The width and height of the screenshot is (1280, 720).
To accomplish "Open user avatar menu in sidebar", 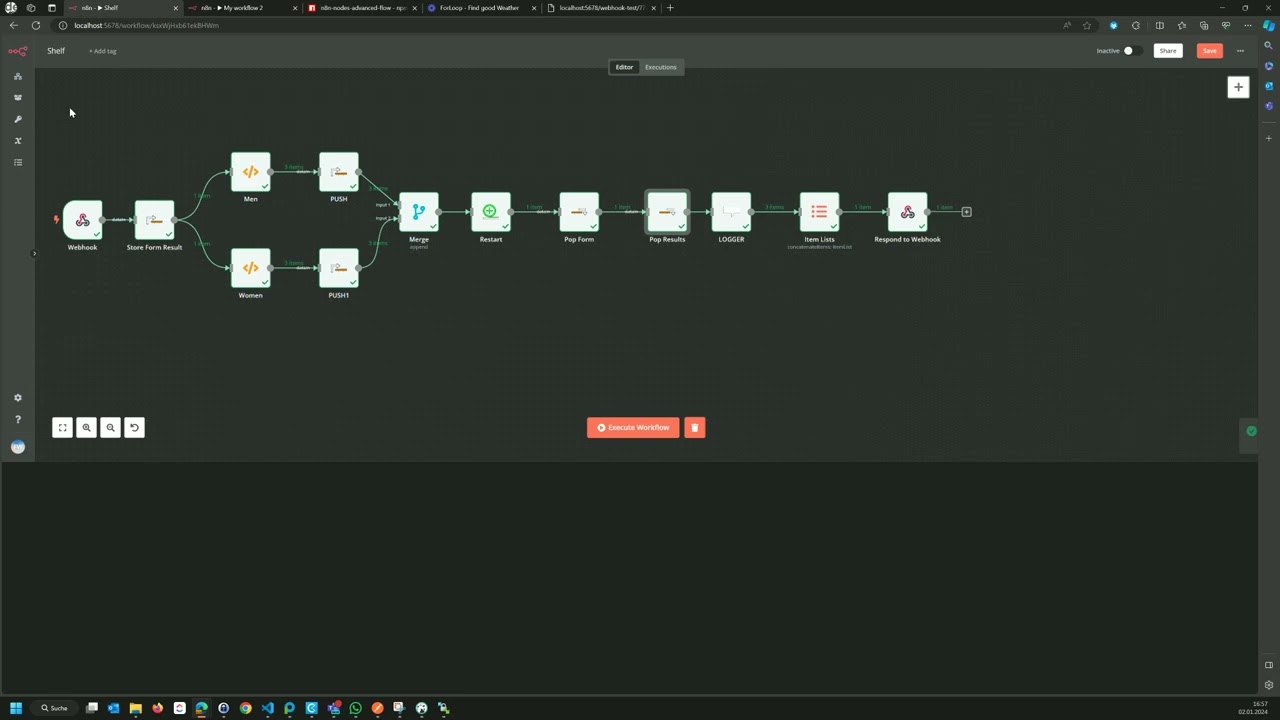I will tap(17, 447).
